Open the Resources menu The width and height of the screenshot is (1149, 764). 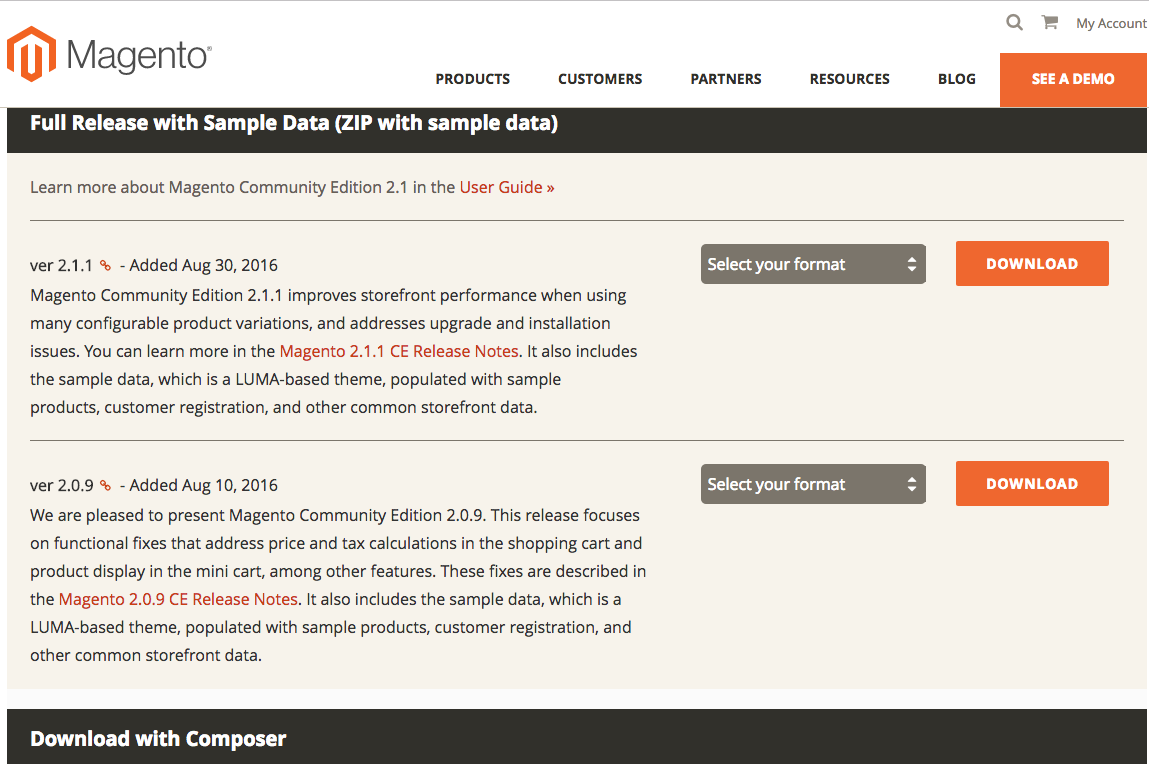[x=850, y=79]
